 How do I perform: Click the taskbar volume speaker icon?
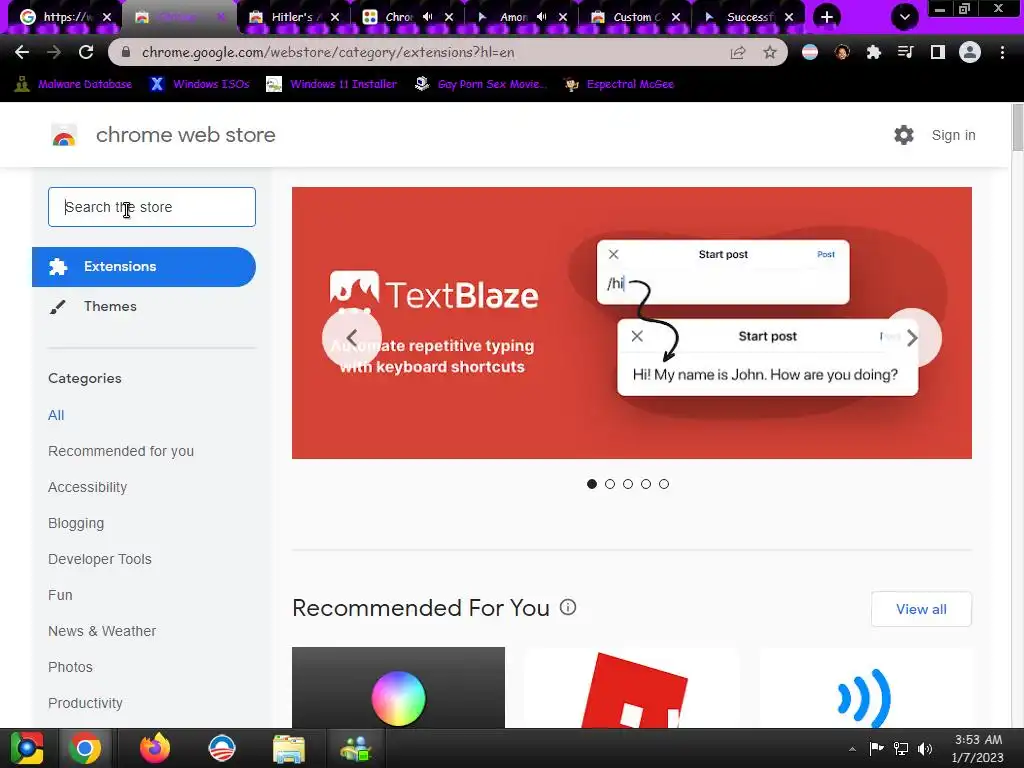tap(925, 748)
